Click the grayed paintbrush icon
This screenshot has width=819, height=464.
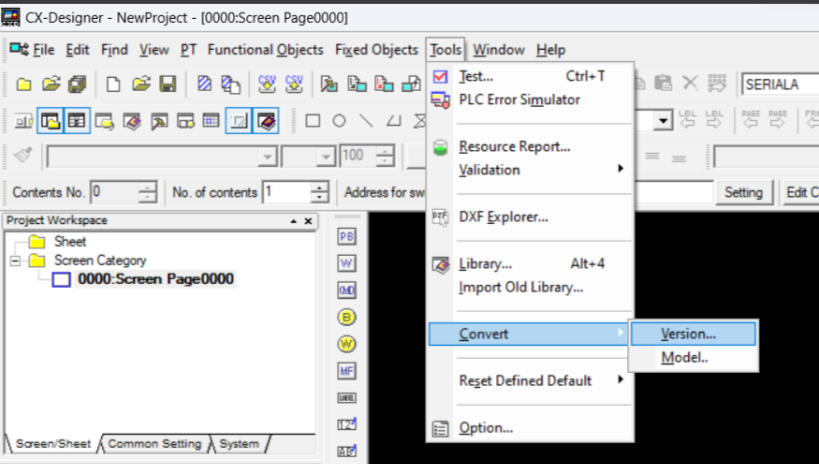[22, 155]
